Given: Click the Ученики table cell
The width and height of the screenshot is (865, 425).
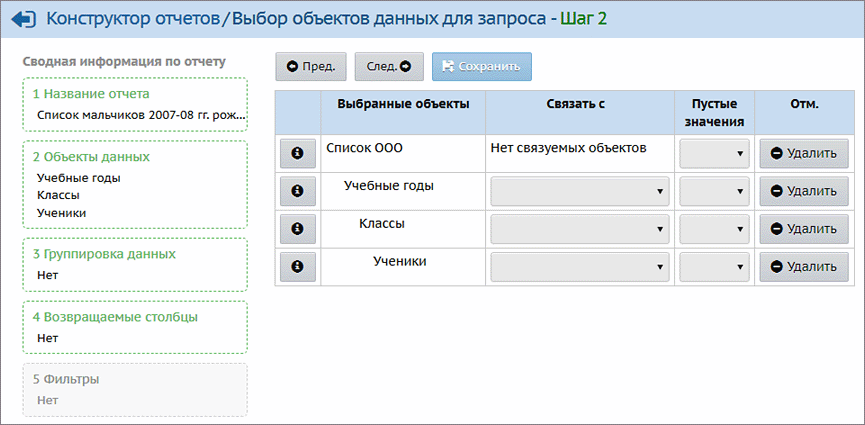Looking at the screenshot, I should coord(403,267).
